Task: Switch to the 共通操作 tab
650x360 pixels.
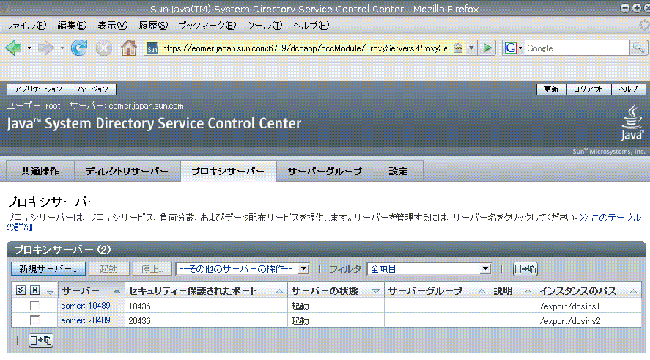Action: (x=41, y=171)
